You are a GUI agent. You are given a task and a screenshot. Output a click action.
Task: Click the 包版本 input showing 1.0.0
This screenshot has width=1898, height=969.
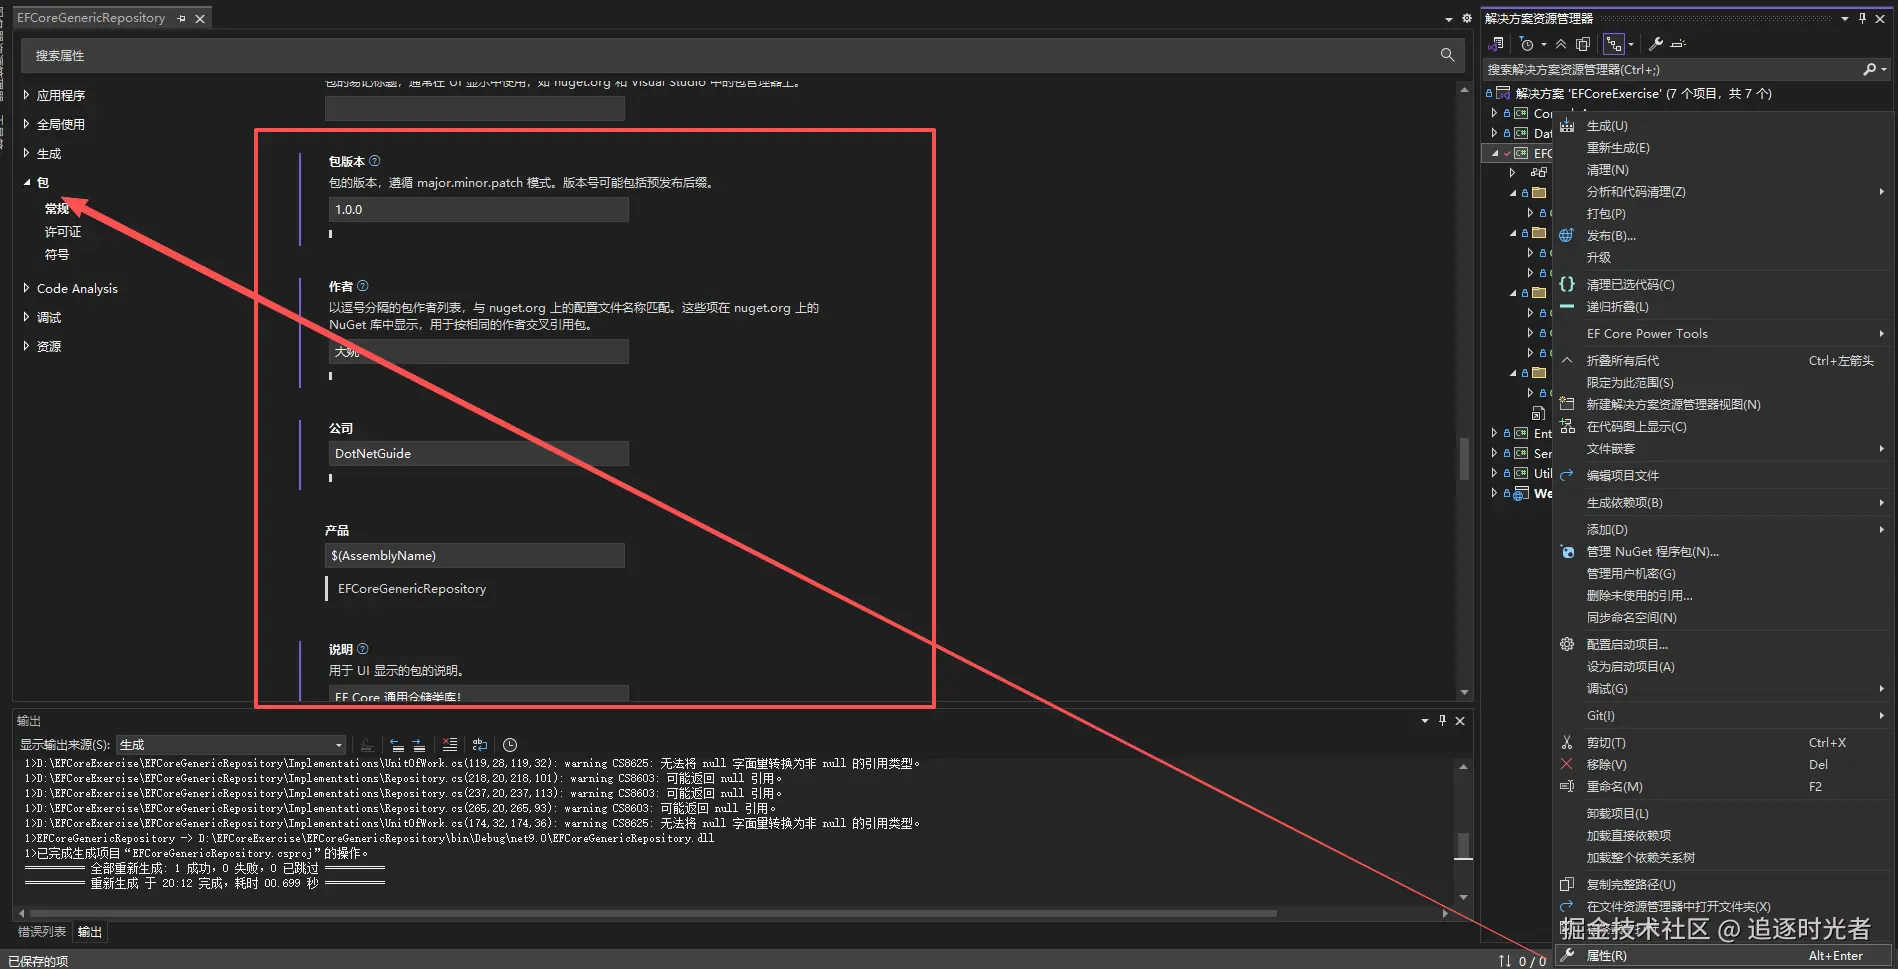point(479,209)
